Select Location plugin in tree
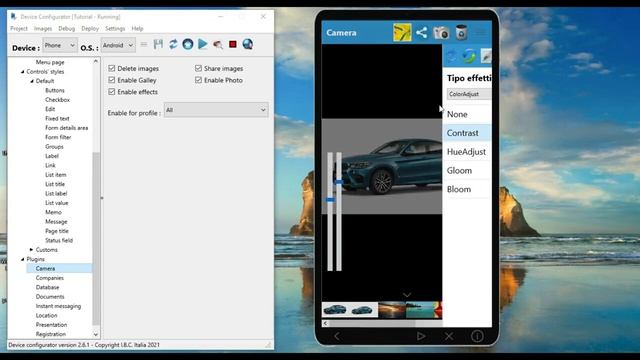 pos(47,316)
